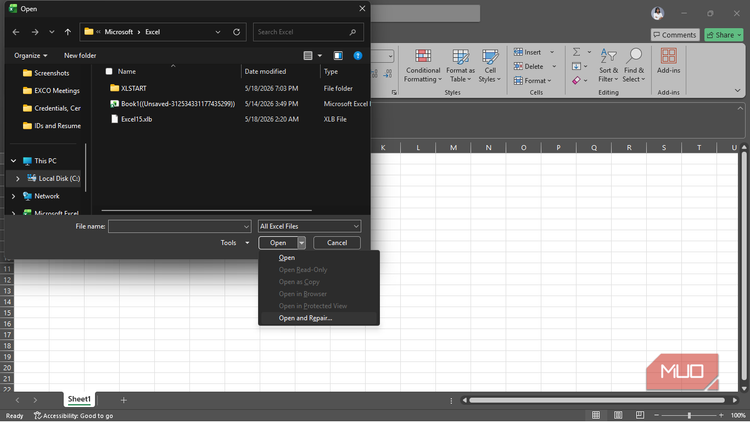Open Find & Select menu
This screenshot has width=750, height=422.
(x=634, y=66)
